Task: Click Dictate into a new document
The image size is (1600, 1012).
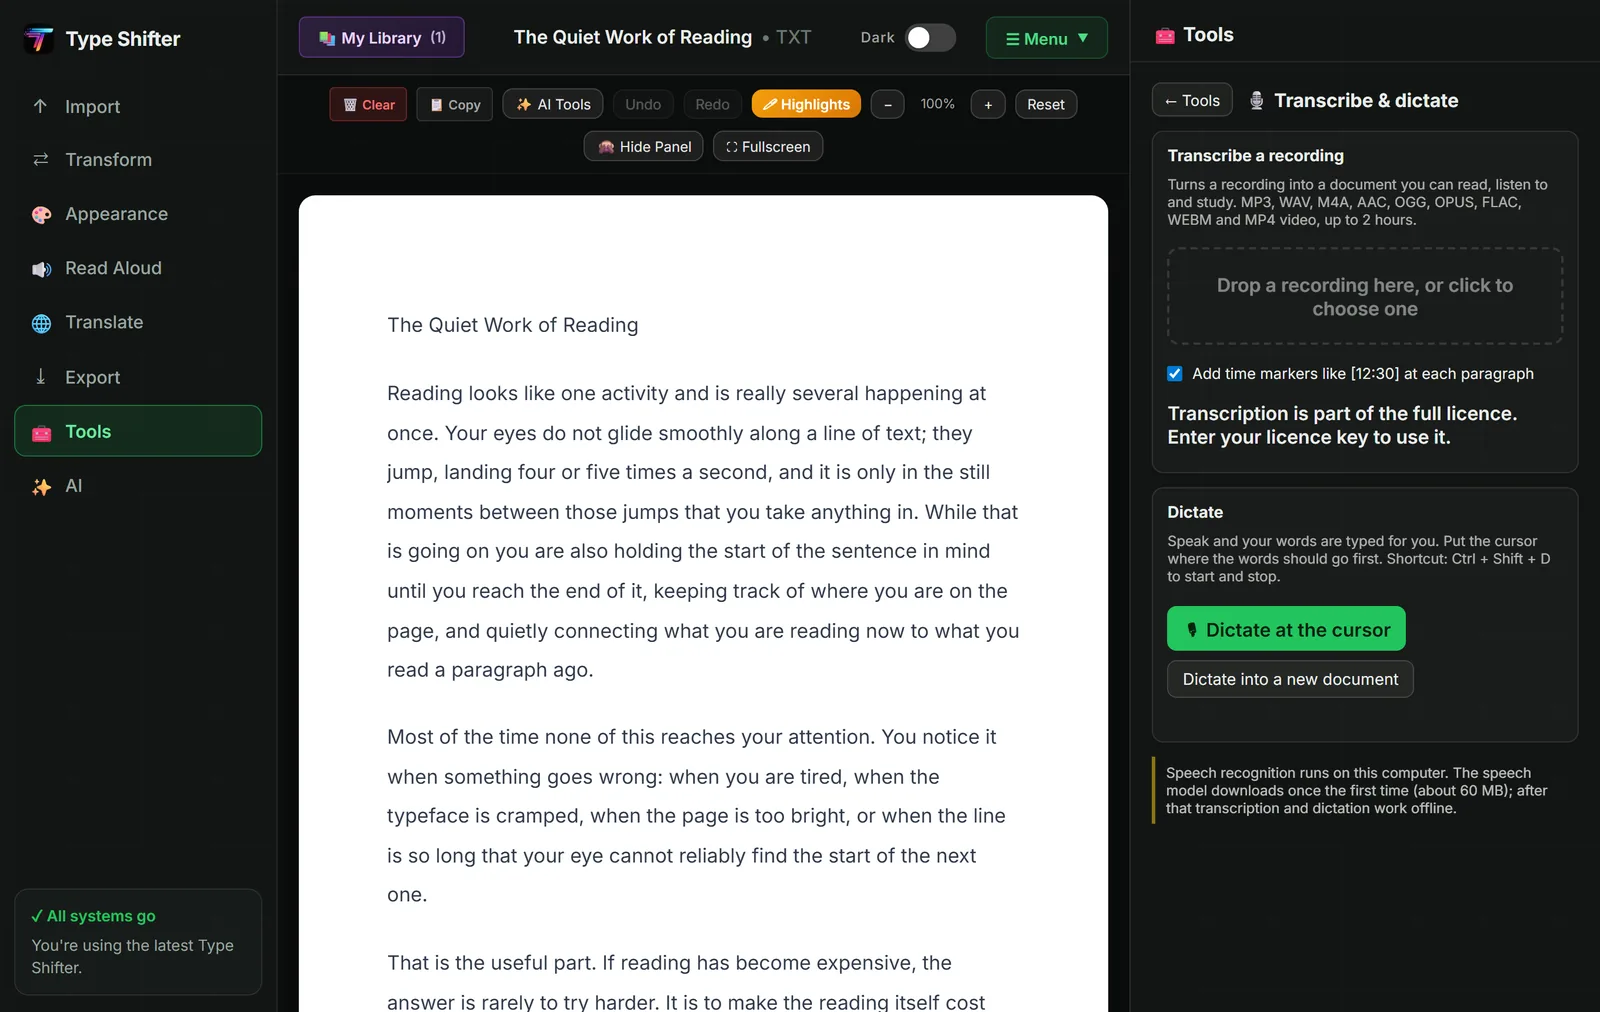Action: tap(1290, 679)
